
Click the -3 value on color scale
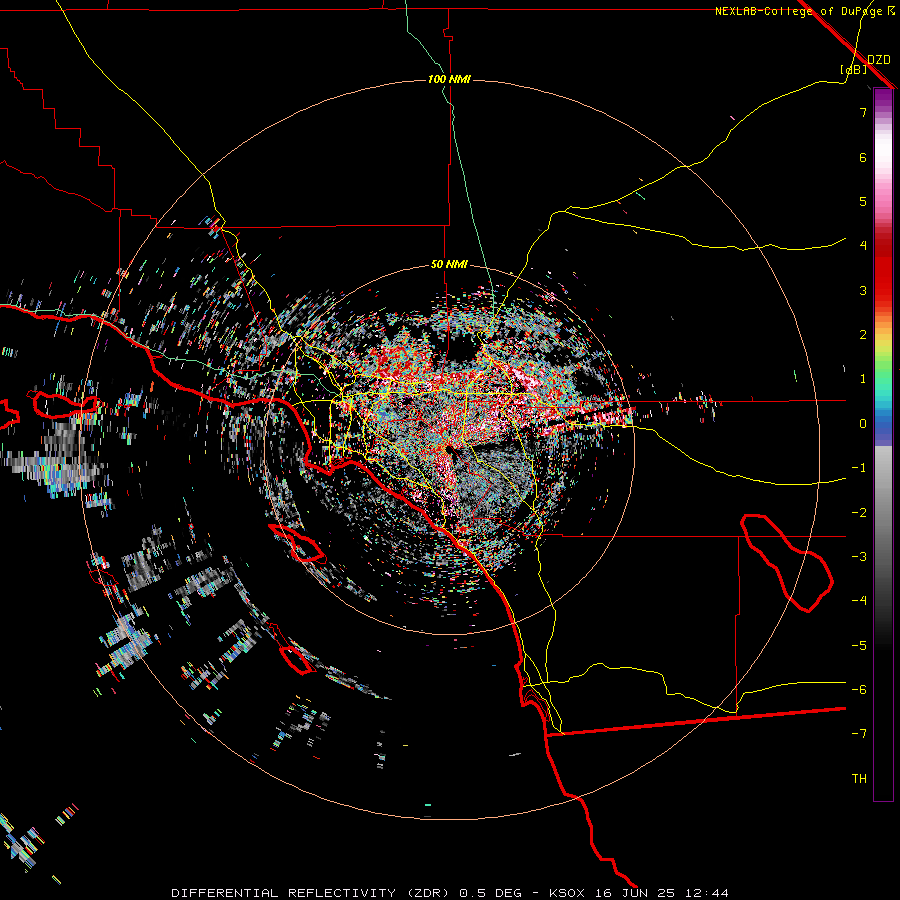click(859, 557)
